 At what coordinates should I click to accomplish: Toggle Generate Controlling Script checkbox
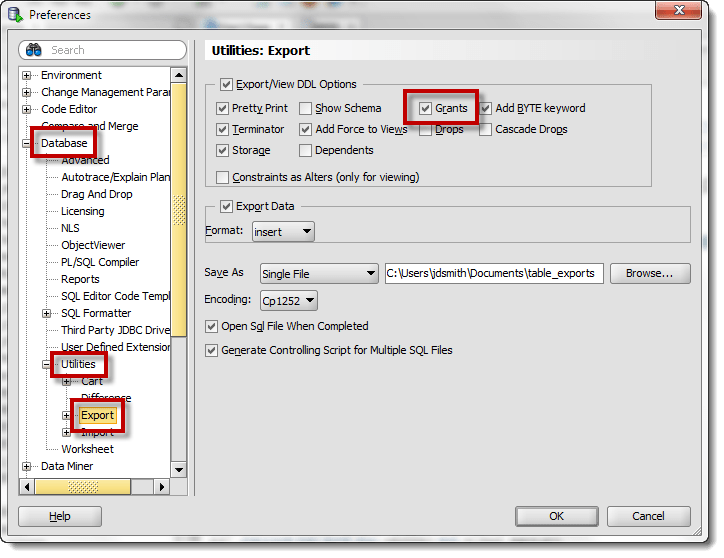click(211, 350)
